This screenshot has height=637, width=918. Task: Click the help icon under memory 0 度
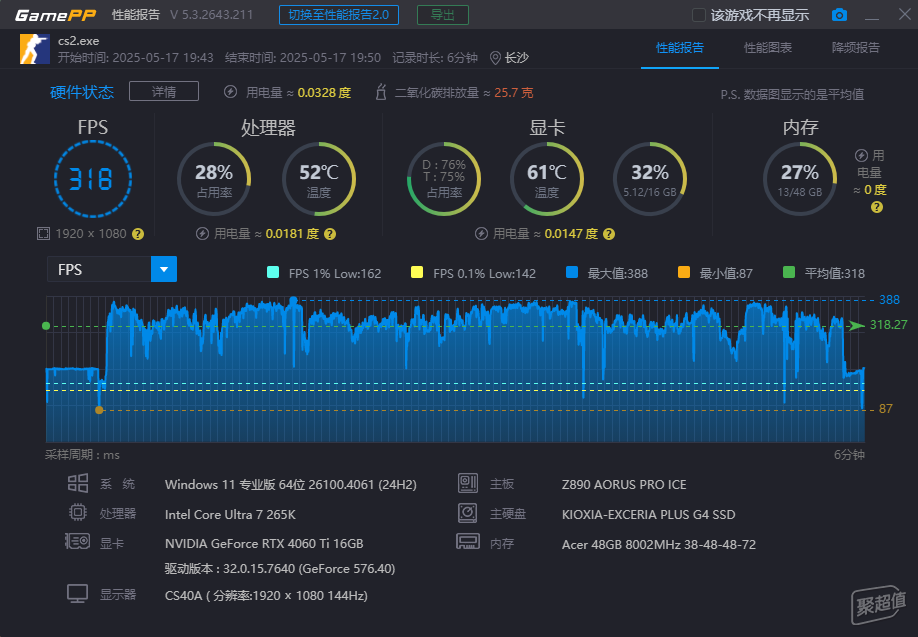[877, 207]
